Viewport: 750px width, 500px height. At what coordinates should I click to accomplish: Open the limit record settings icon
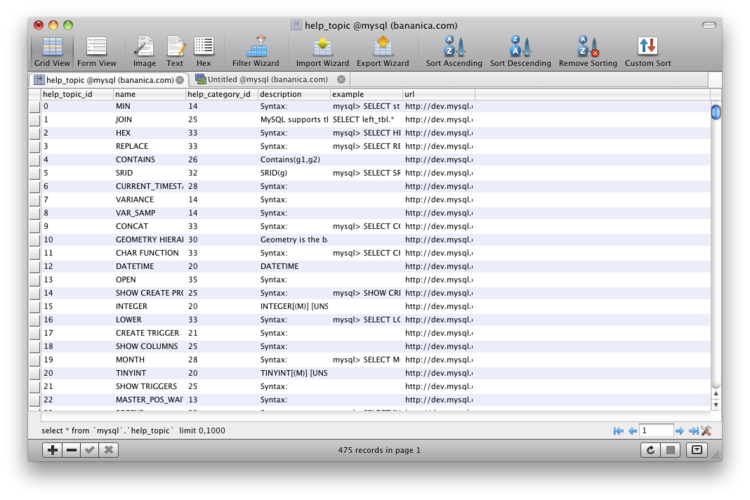pyautogui.click(x=706, y=431)
